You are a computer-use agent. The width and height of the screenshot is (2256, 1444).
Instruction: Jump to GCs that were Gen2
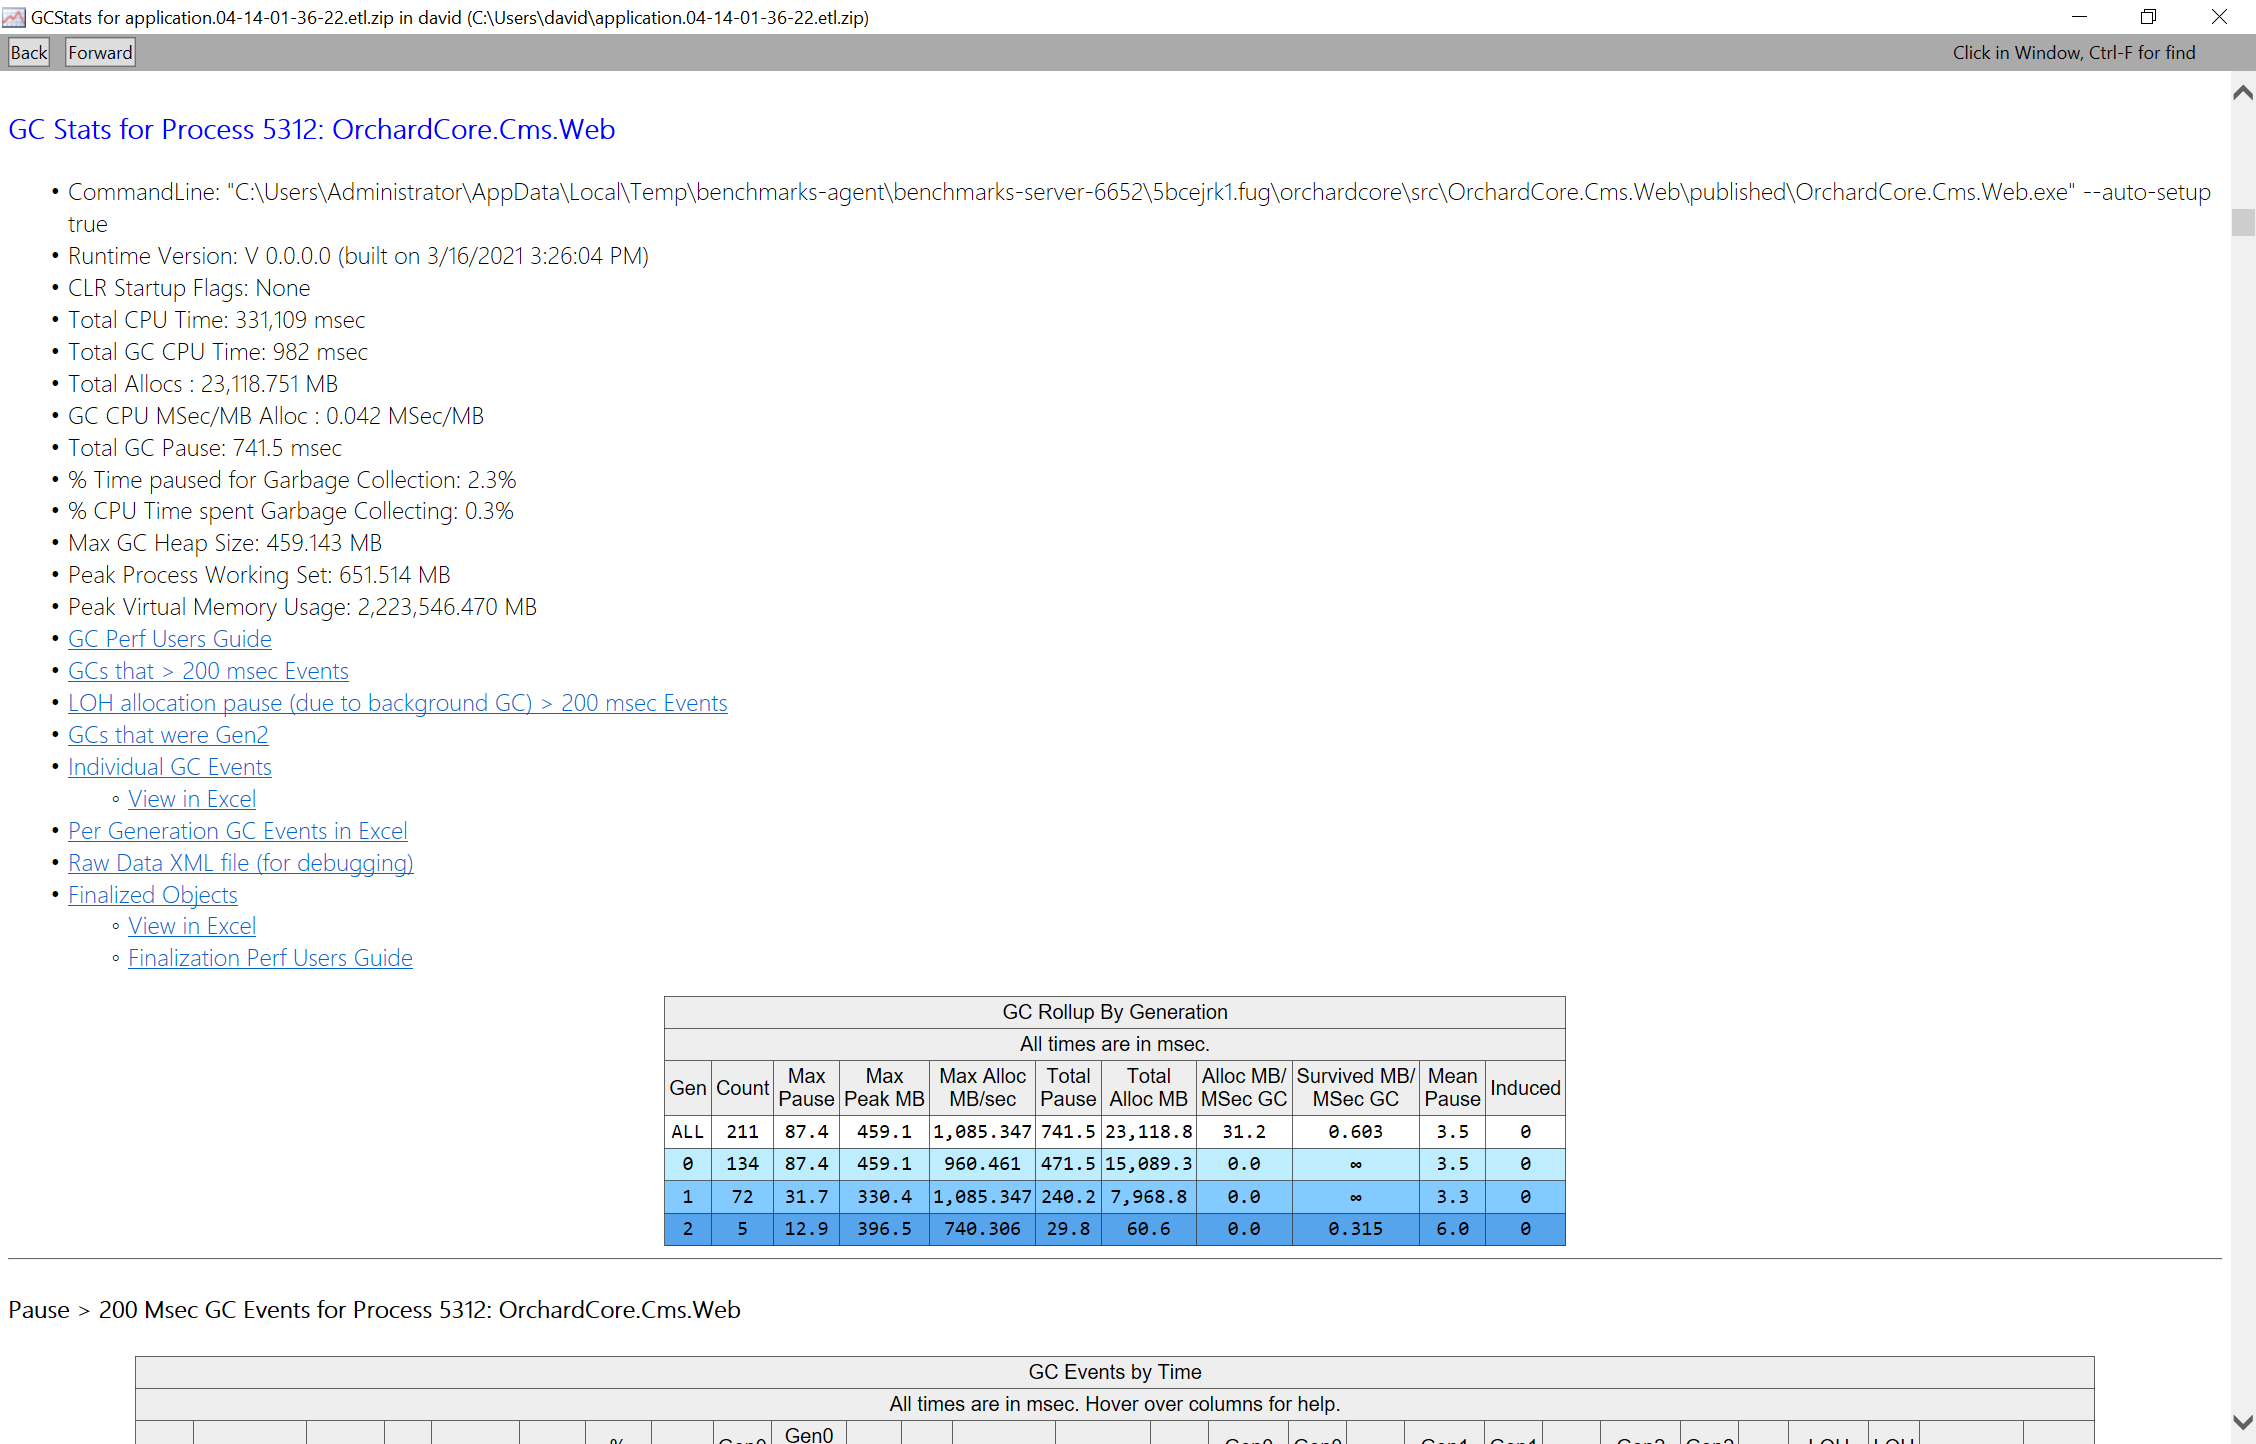168,735
